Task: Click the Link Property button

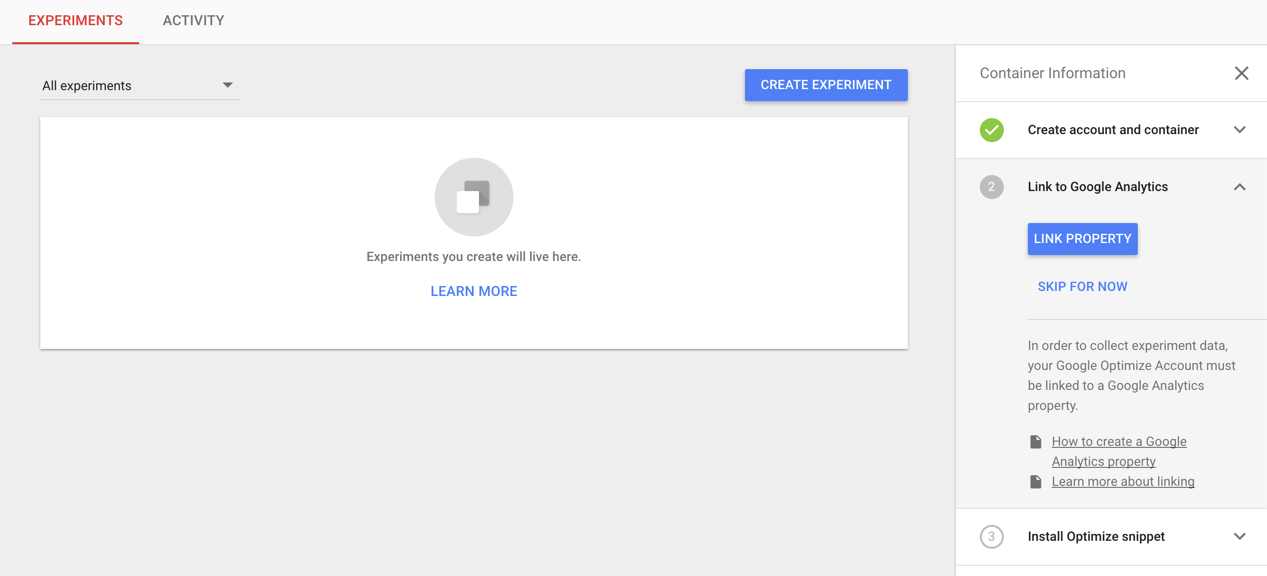Action: pyautogui.click(x=1083, y=239)
